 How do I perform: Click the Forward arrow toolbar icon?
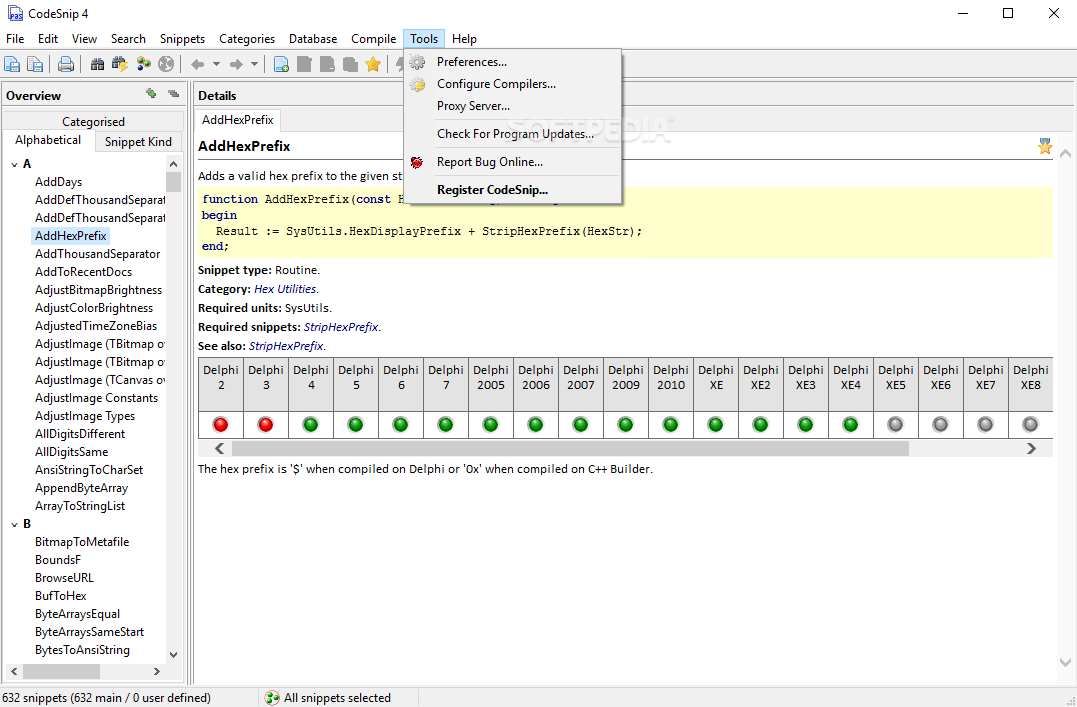click(236, 65)
